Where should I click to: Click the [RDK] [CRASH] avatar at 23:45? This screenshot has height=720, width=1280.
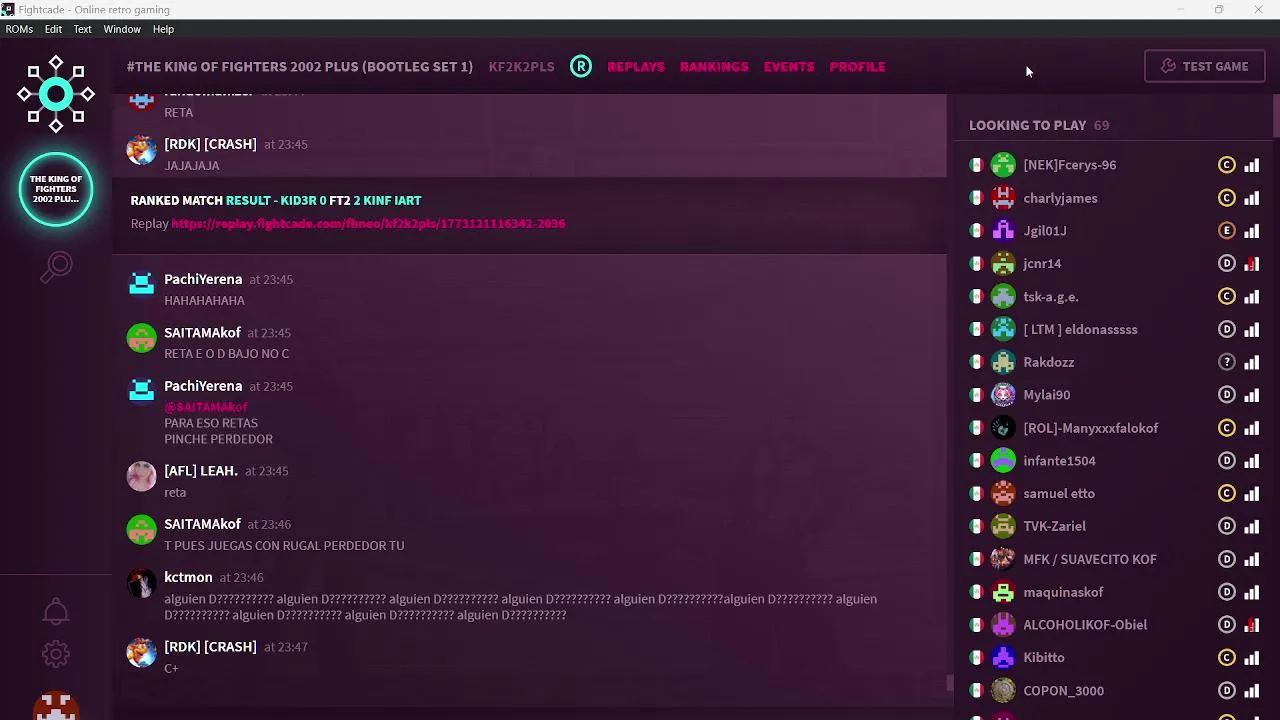tap(141, 150)
